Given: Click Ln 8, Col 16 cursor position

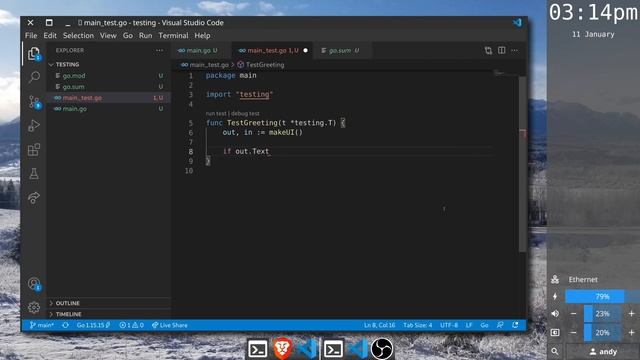Looking at the screenshot, I should pos(380,325).
